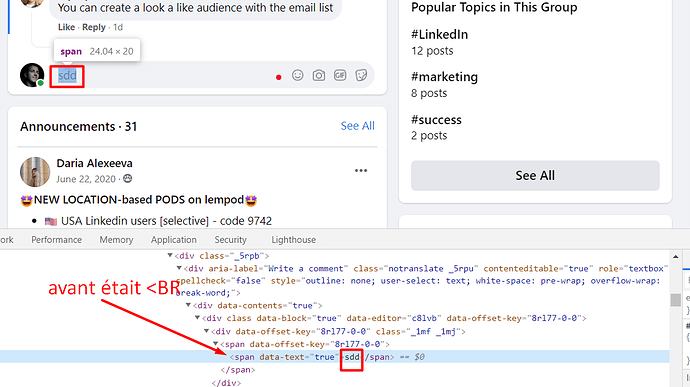Click your profile avatar beside comment box
Screen dimensions: 690x387
tap(32, 75)
